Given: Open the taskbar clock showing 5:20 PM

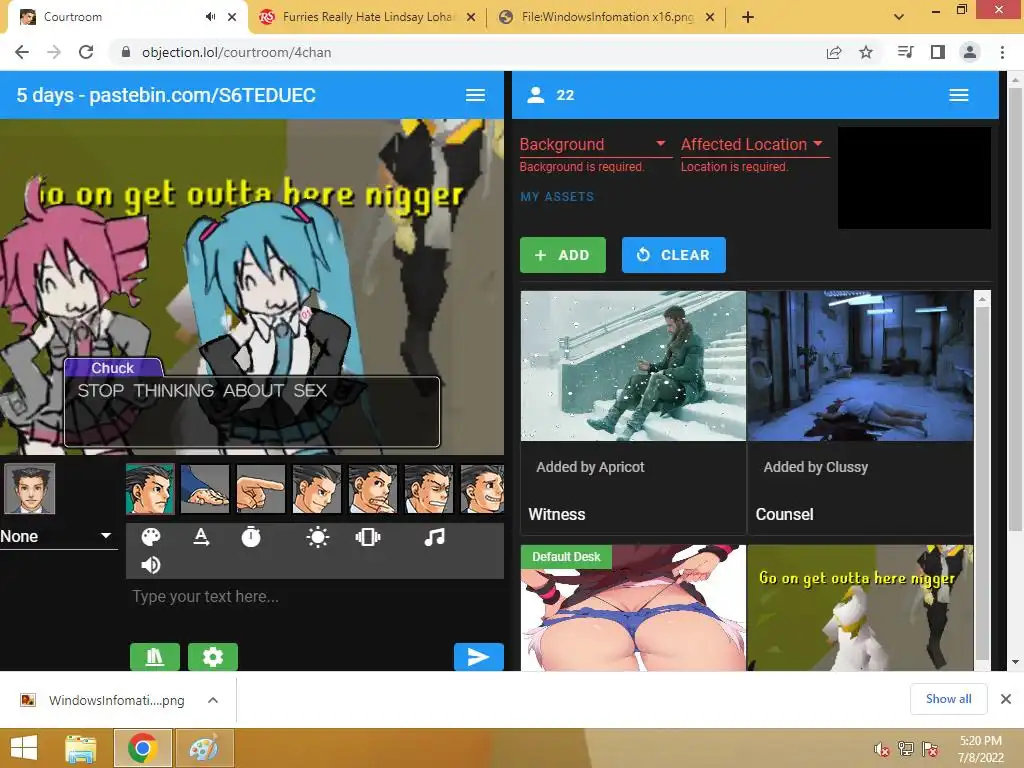Looking at the screenshot, I should click(x=981, y=749).
